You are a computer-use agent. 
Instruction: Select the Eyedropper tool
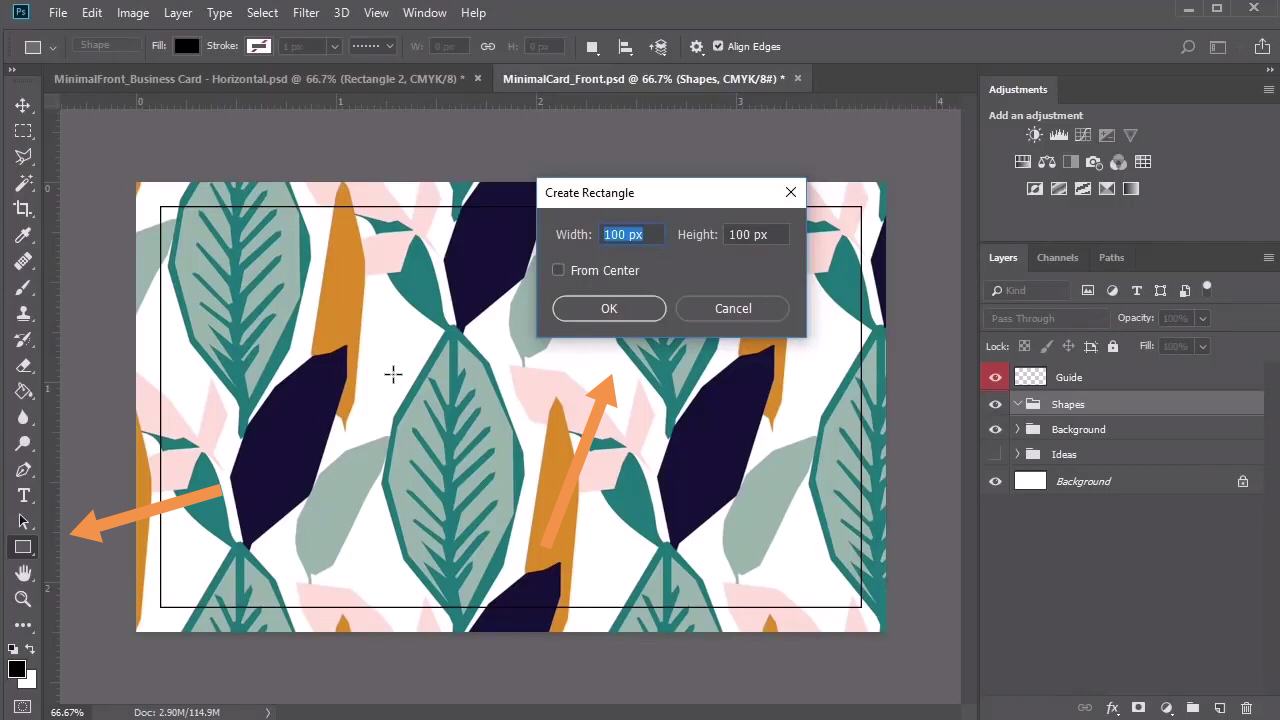(x=23, y=235)
